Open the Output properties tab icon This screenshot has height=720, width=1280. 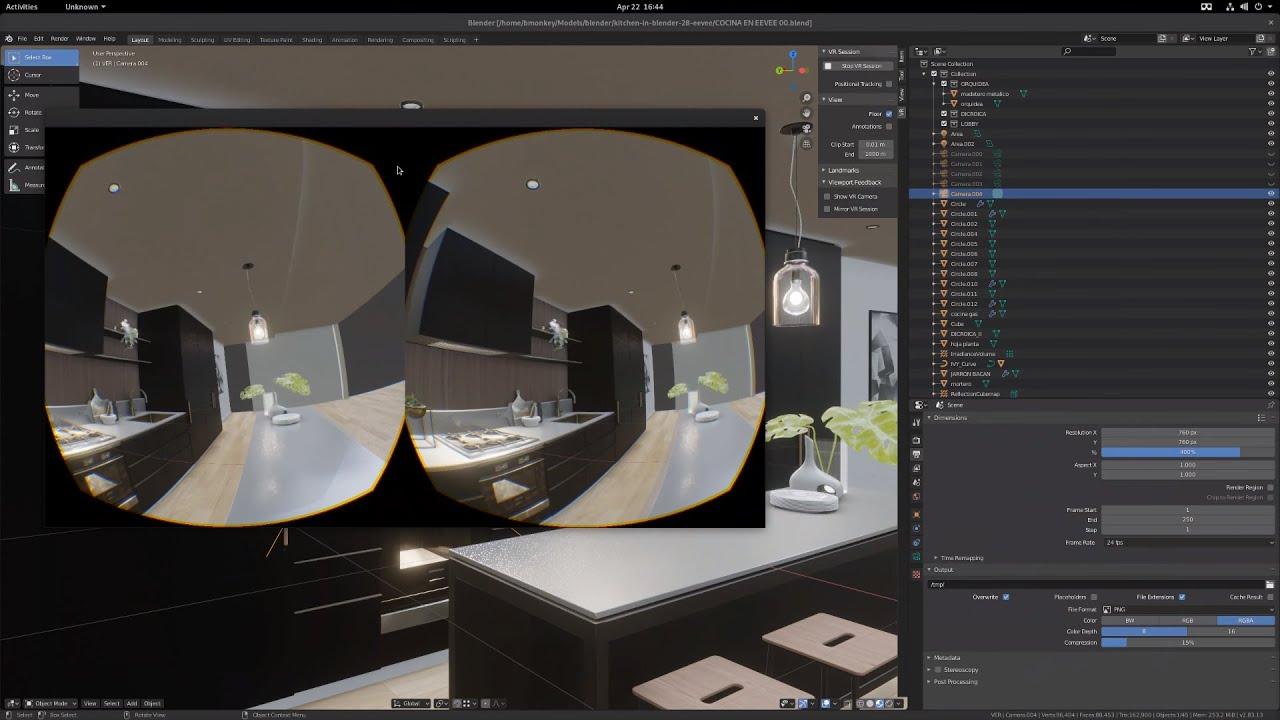coord(916,454)
